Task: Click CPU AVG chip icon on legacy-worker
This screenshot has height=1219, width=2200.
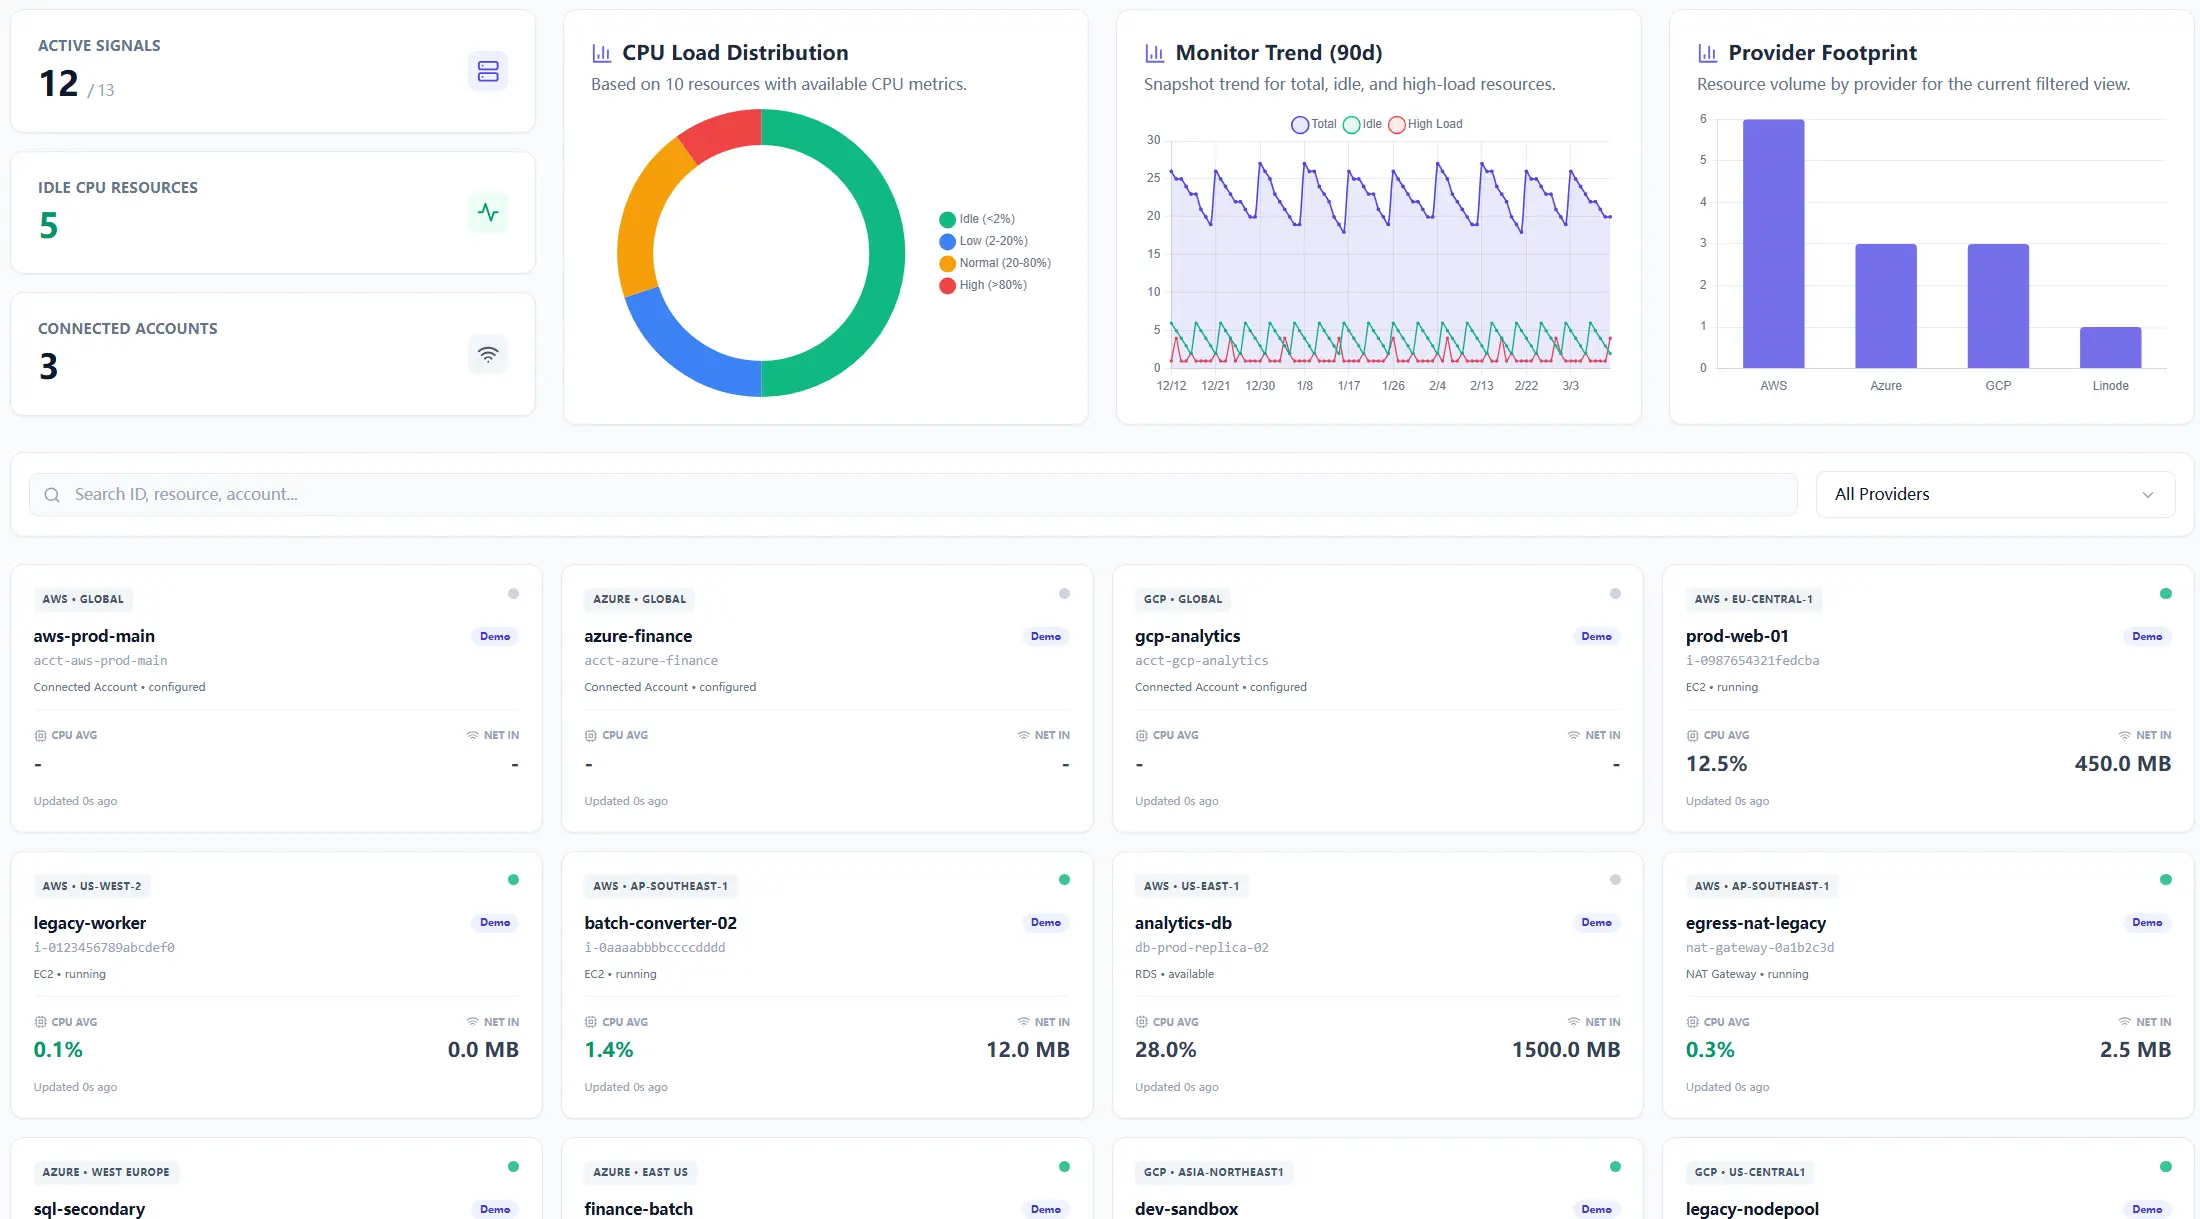Action: (x=40, y=1022)
